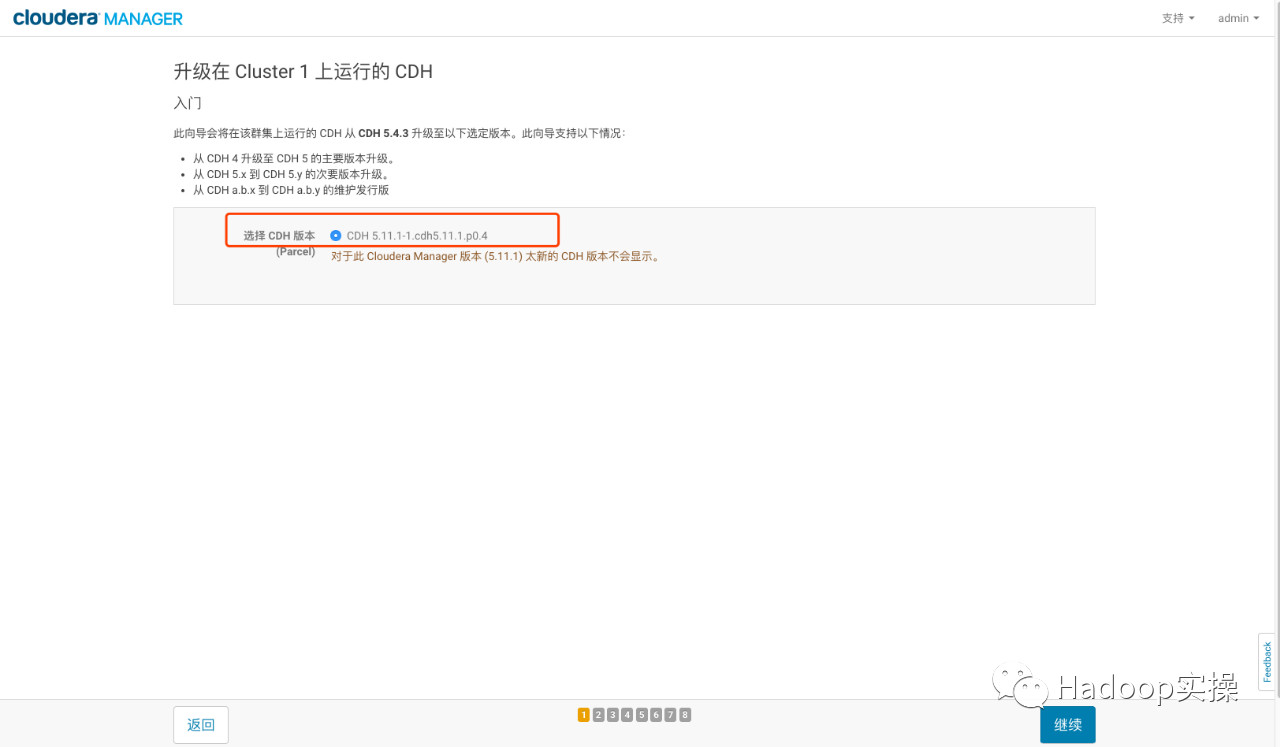Go to wizard step 7
This screenshot has width=1280, height=747.
(x=670, y=715)
